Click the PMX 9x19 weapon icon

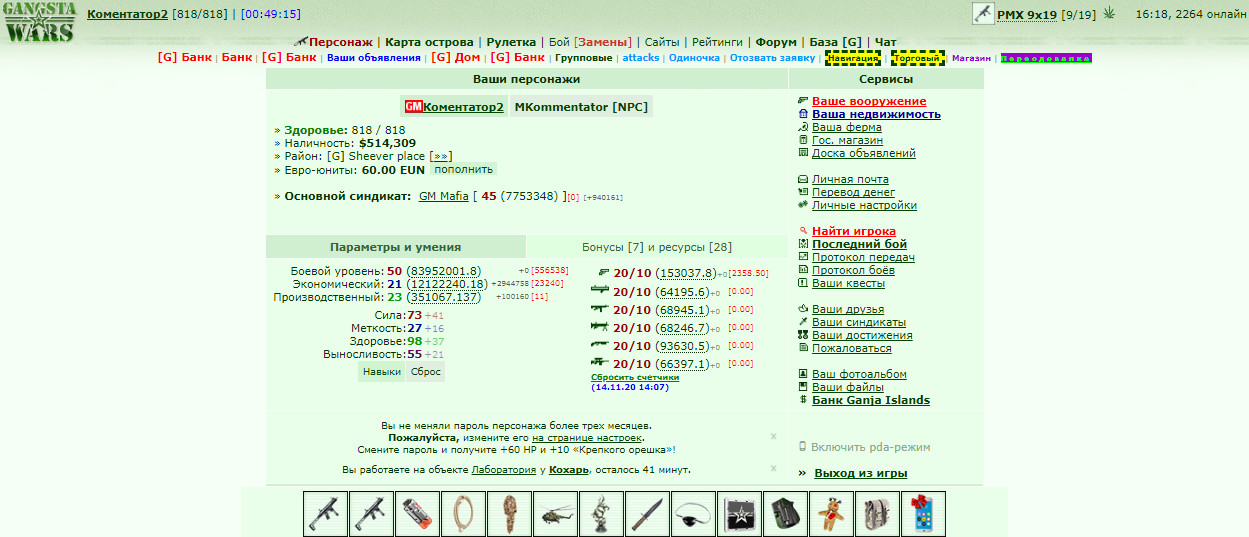click(x=982, y=14)
